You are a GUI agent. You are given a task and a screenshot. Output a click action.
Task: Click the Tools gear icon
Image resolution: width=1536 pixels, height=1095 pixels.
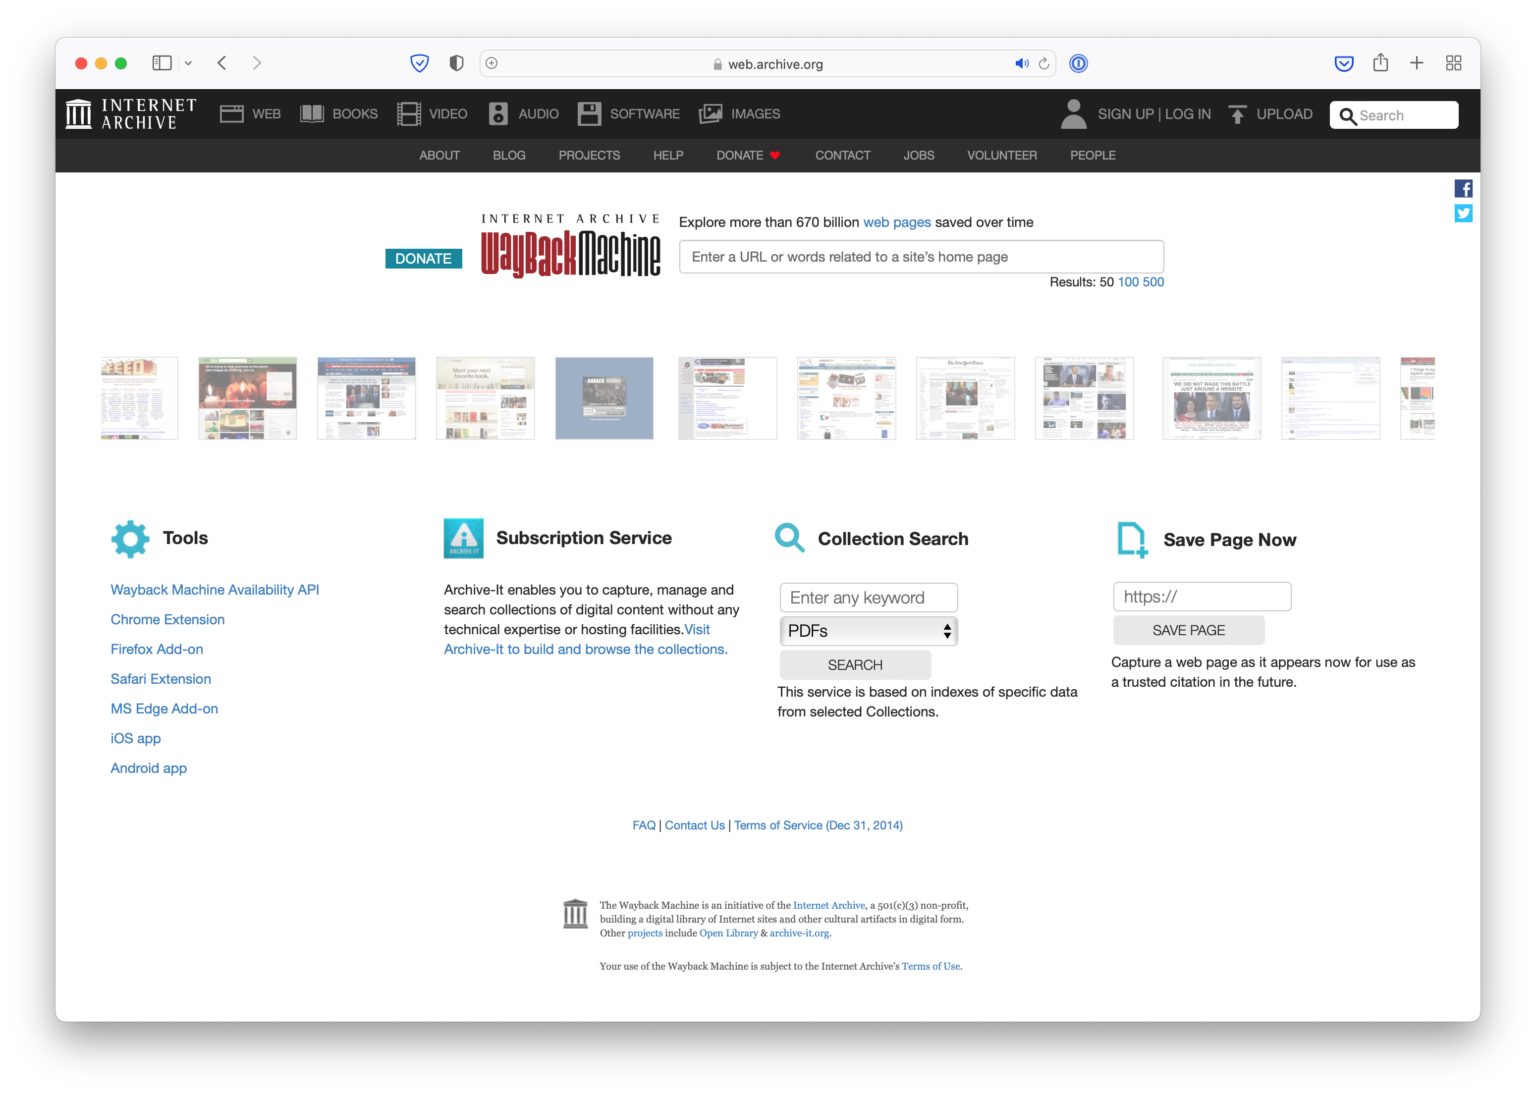130,539
